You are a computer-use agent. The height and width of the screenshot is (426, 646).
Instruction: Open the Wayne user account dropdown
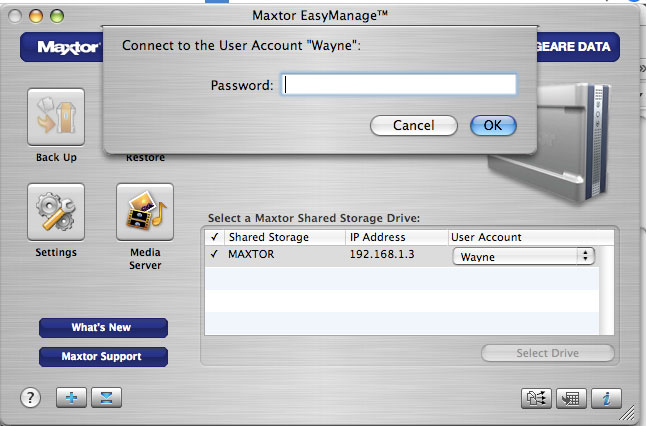(x=523, y=256)
